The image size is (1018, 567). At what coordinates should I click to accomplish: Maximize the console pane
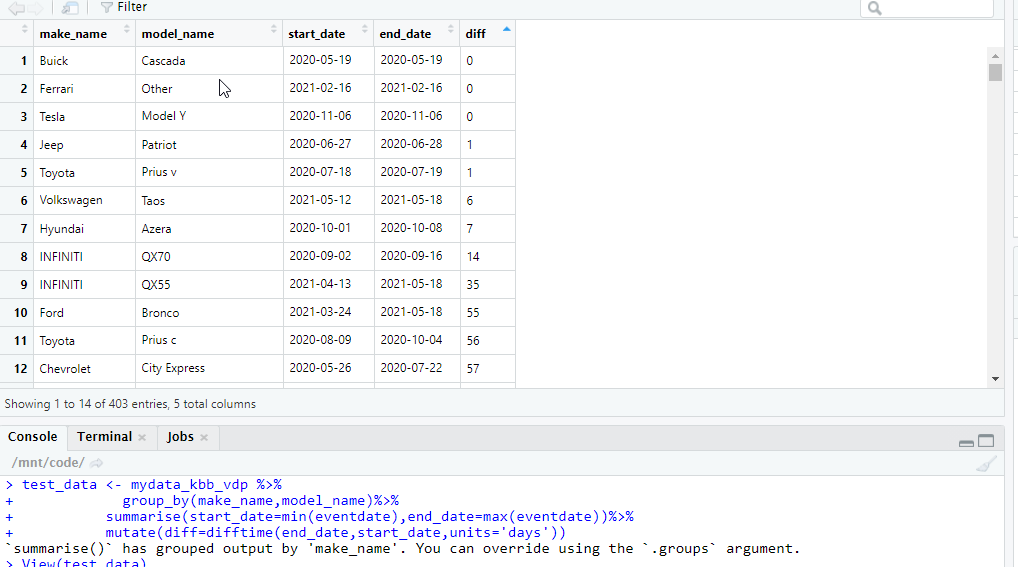pos(986,441)
